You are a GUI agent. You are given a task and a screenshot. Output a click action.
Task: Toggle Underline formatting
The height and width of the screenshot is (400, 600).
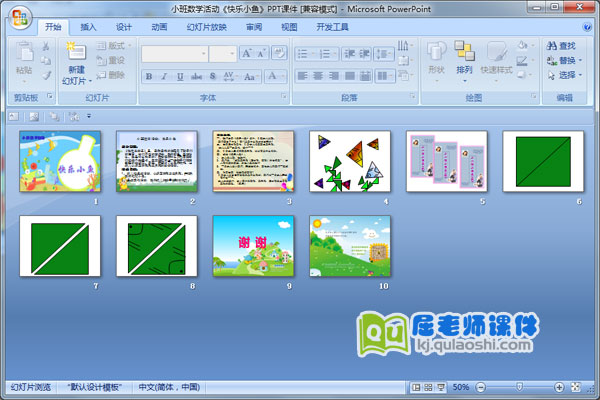(180, 77)
